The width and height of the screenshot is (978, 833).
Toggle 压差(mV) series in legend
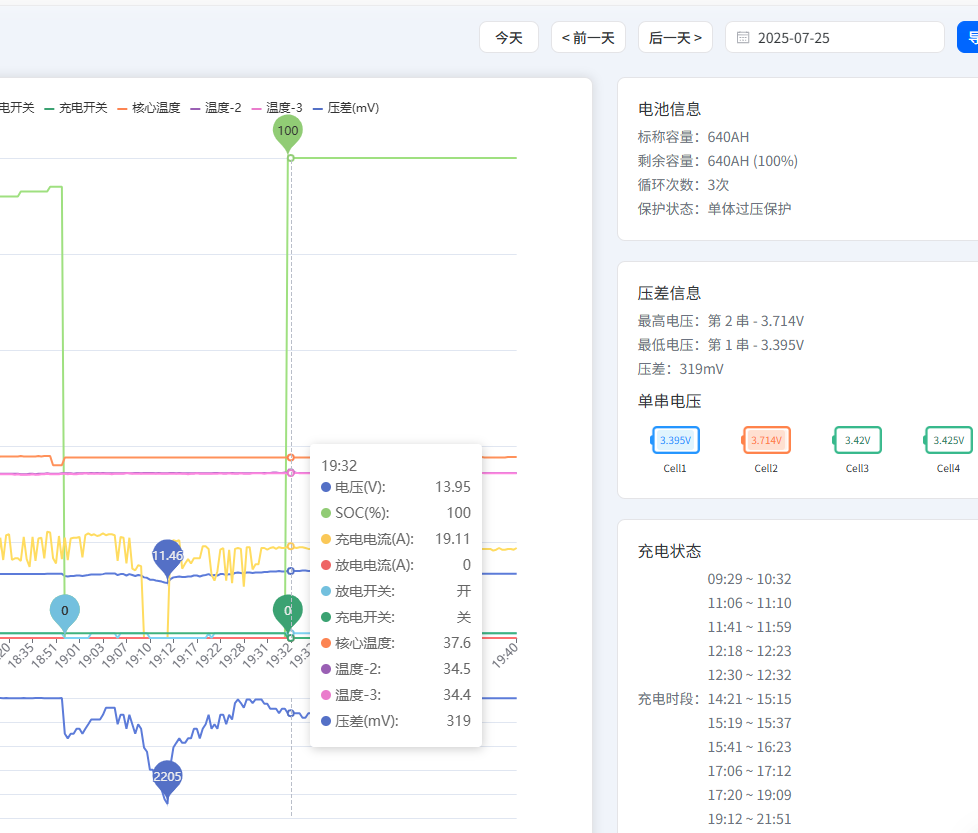(346, 108)
